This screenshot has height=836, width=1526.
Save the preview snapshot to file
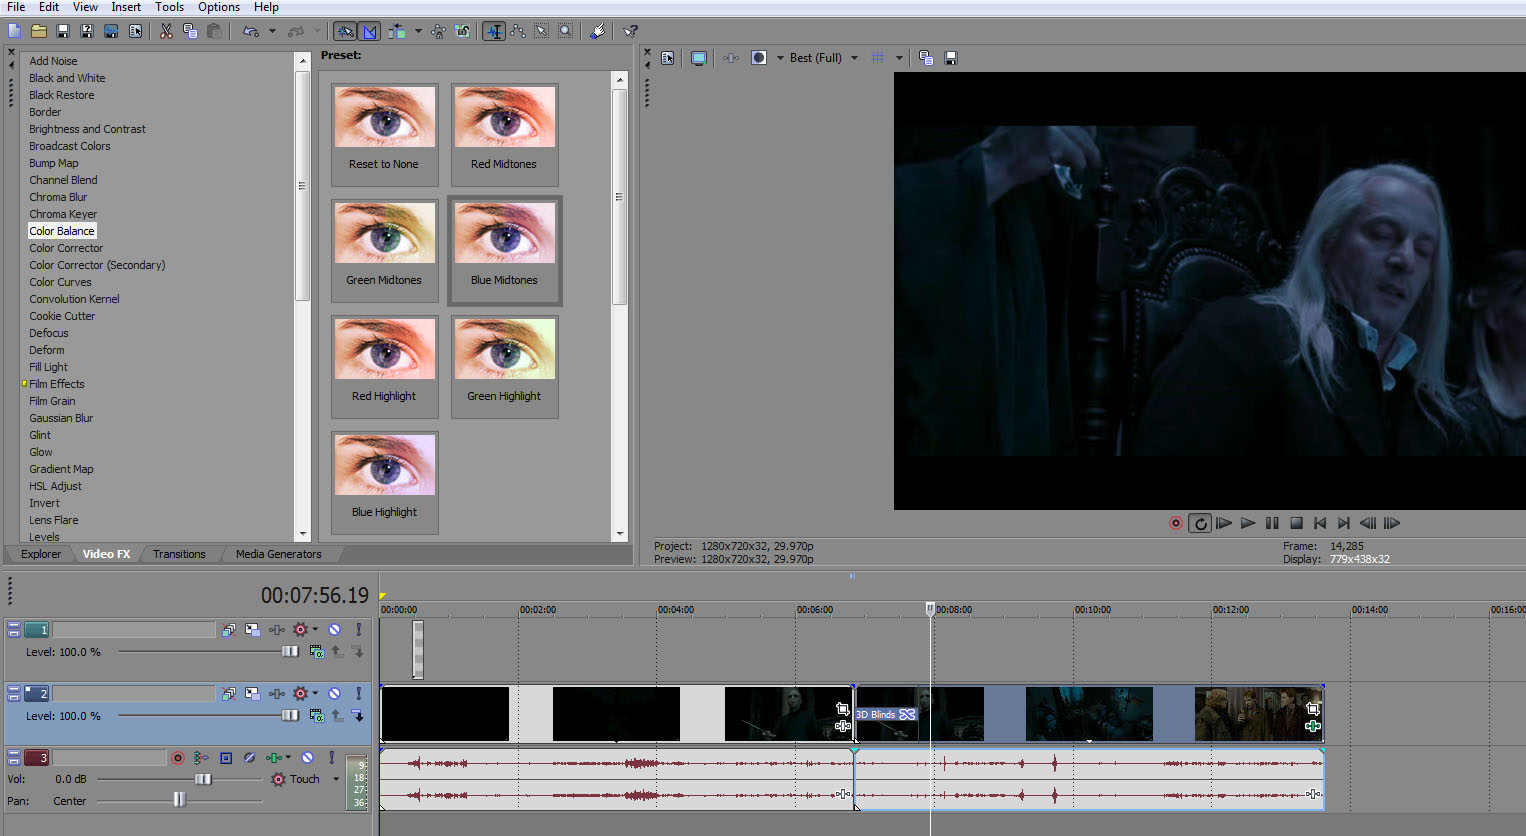[x=951, y=58]
